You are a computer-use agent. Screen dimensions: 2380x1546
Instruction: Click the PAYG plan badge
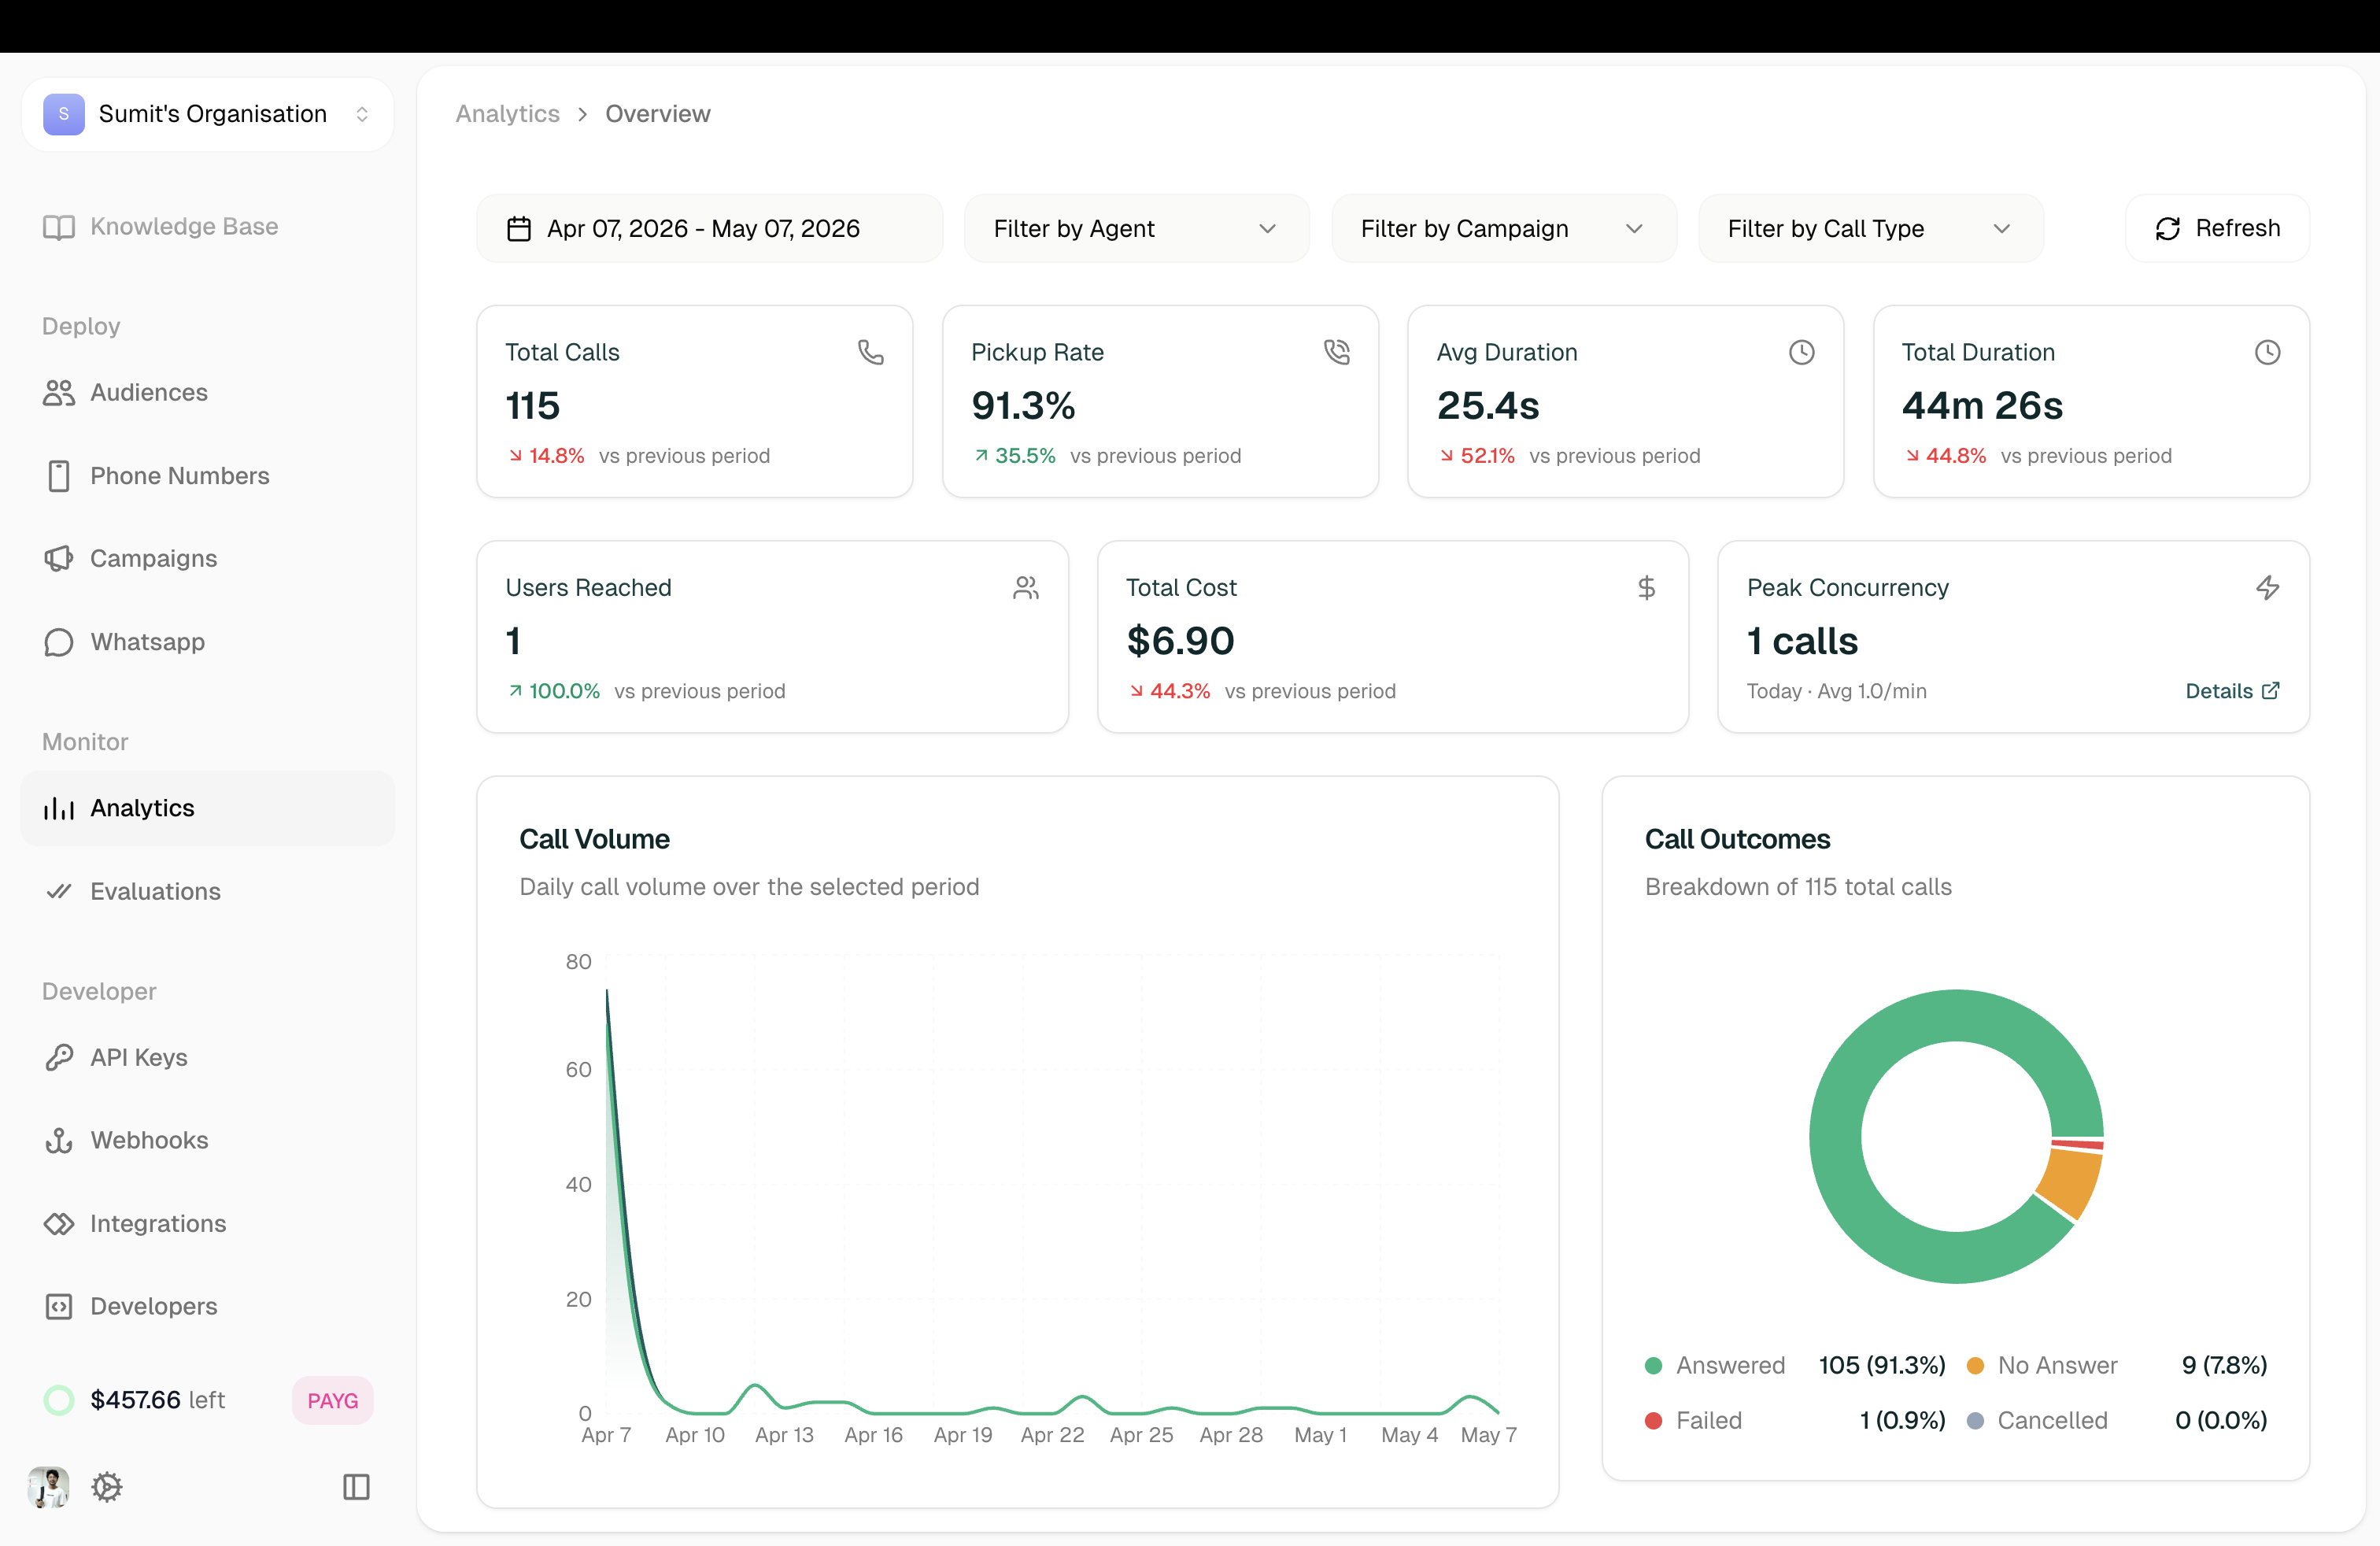pyautogui.click(x=333, y=1400)
